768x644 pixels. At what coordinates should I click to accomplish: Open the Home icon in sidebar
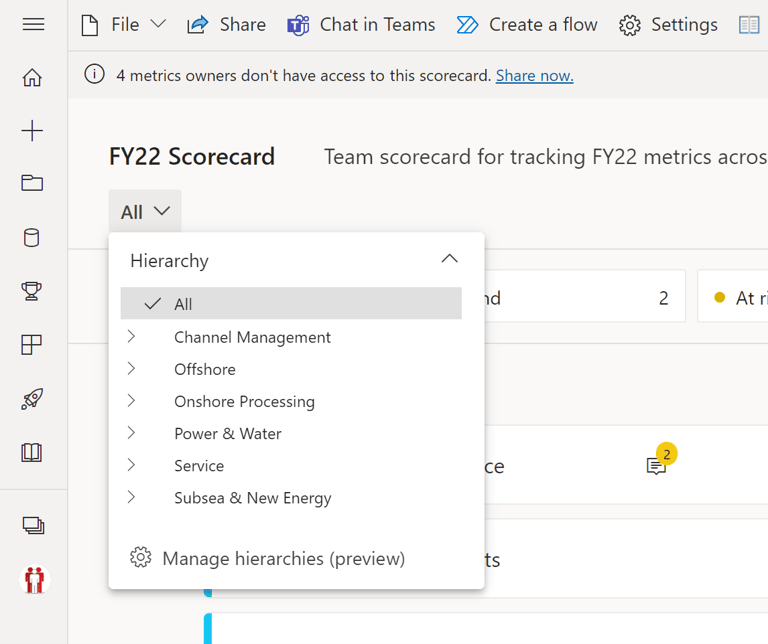pyautogui.click(x=32, y=78)
